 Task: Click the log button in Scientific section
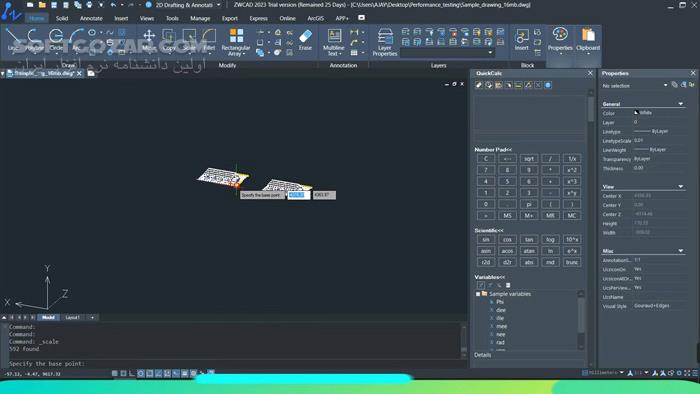pyautogui.click(x=550, y=240)
